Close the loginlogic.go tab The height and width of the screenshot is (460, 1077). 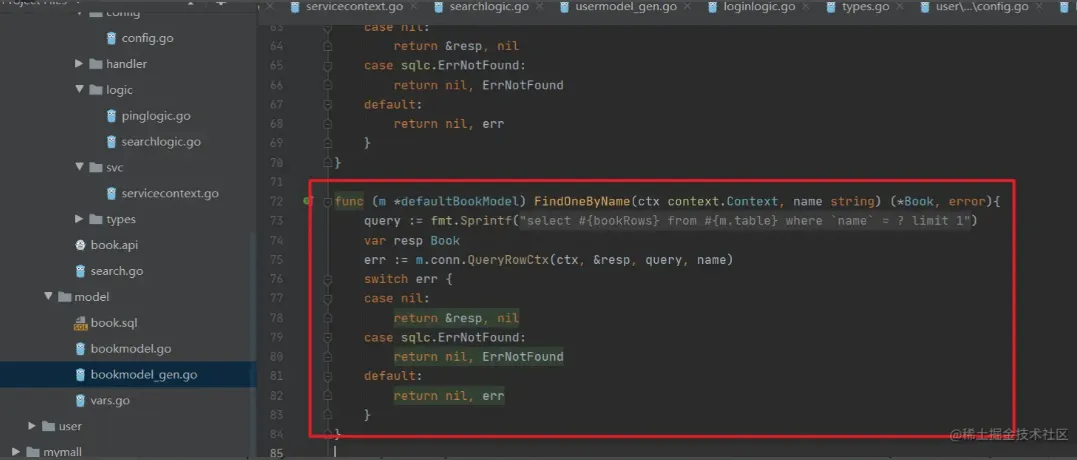pyautogui.click(x=807, y=6)
